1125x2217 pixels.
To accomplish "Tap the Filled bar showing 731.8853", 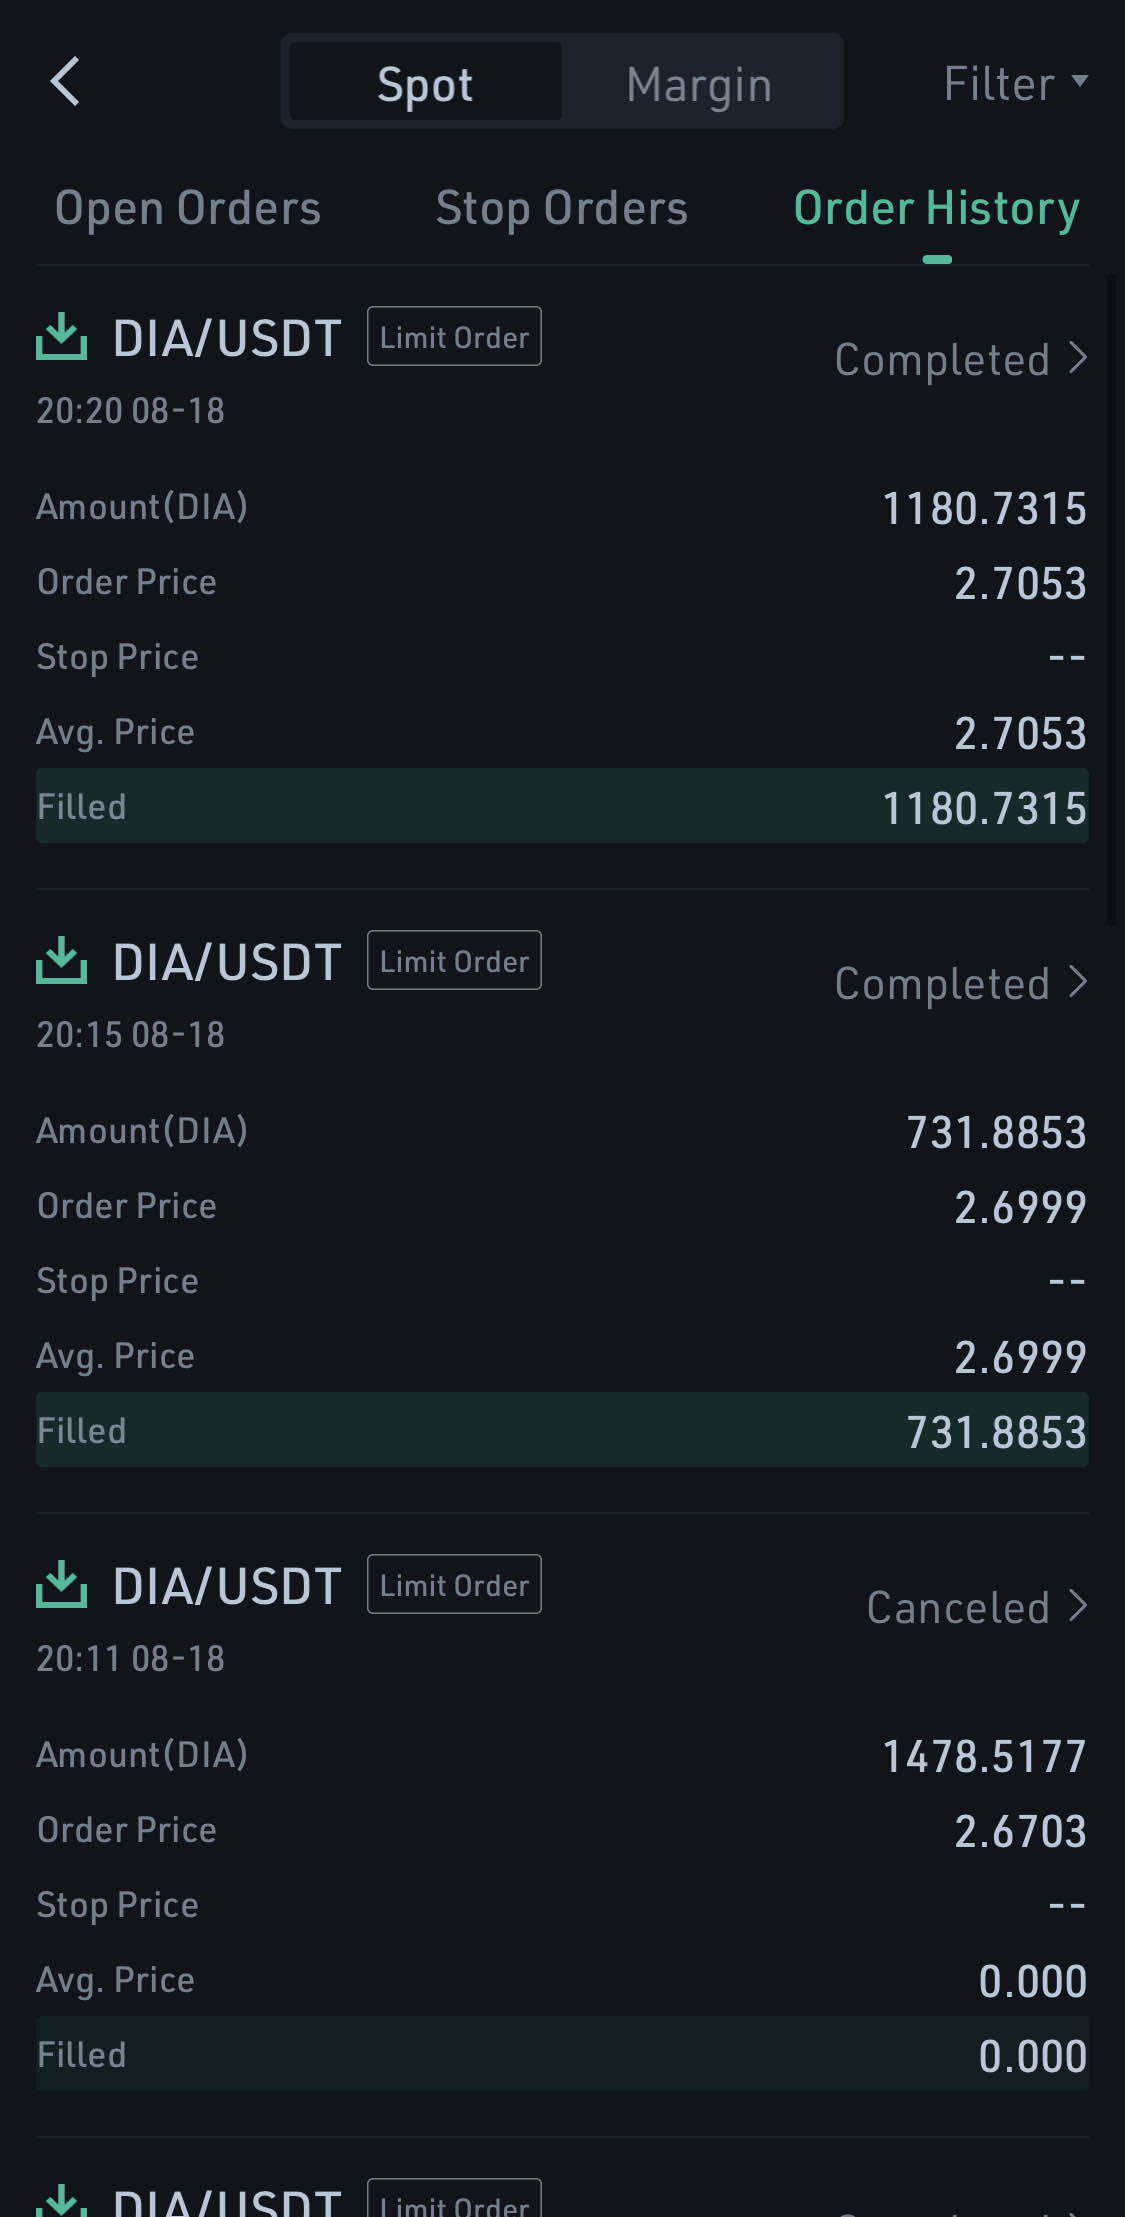I will tap(562, 1431).
